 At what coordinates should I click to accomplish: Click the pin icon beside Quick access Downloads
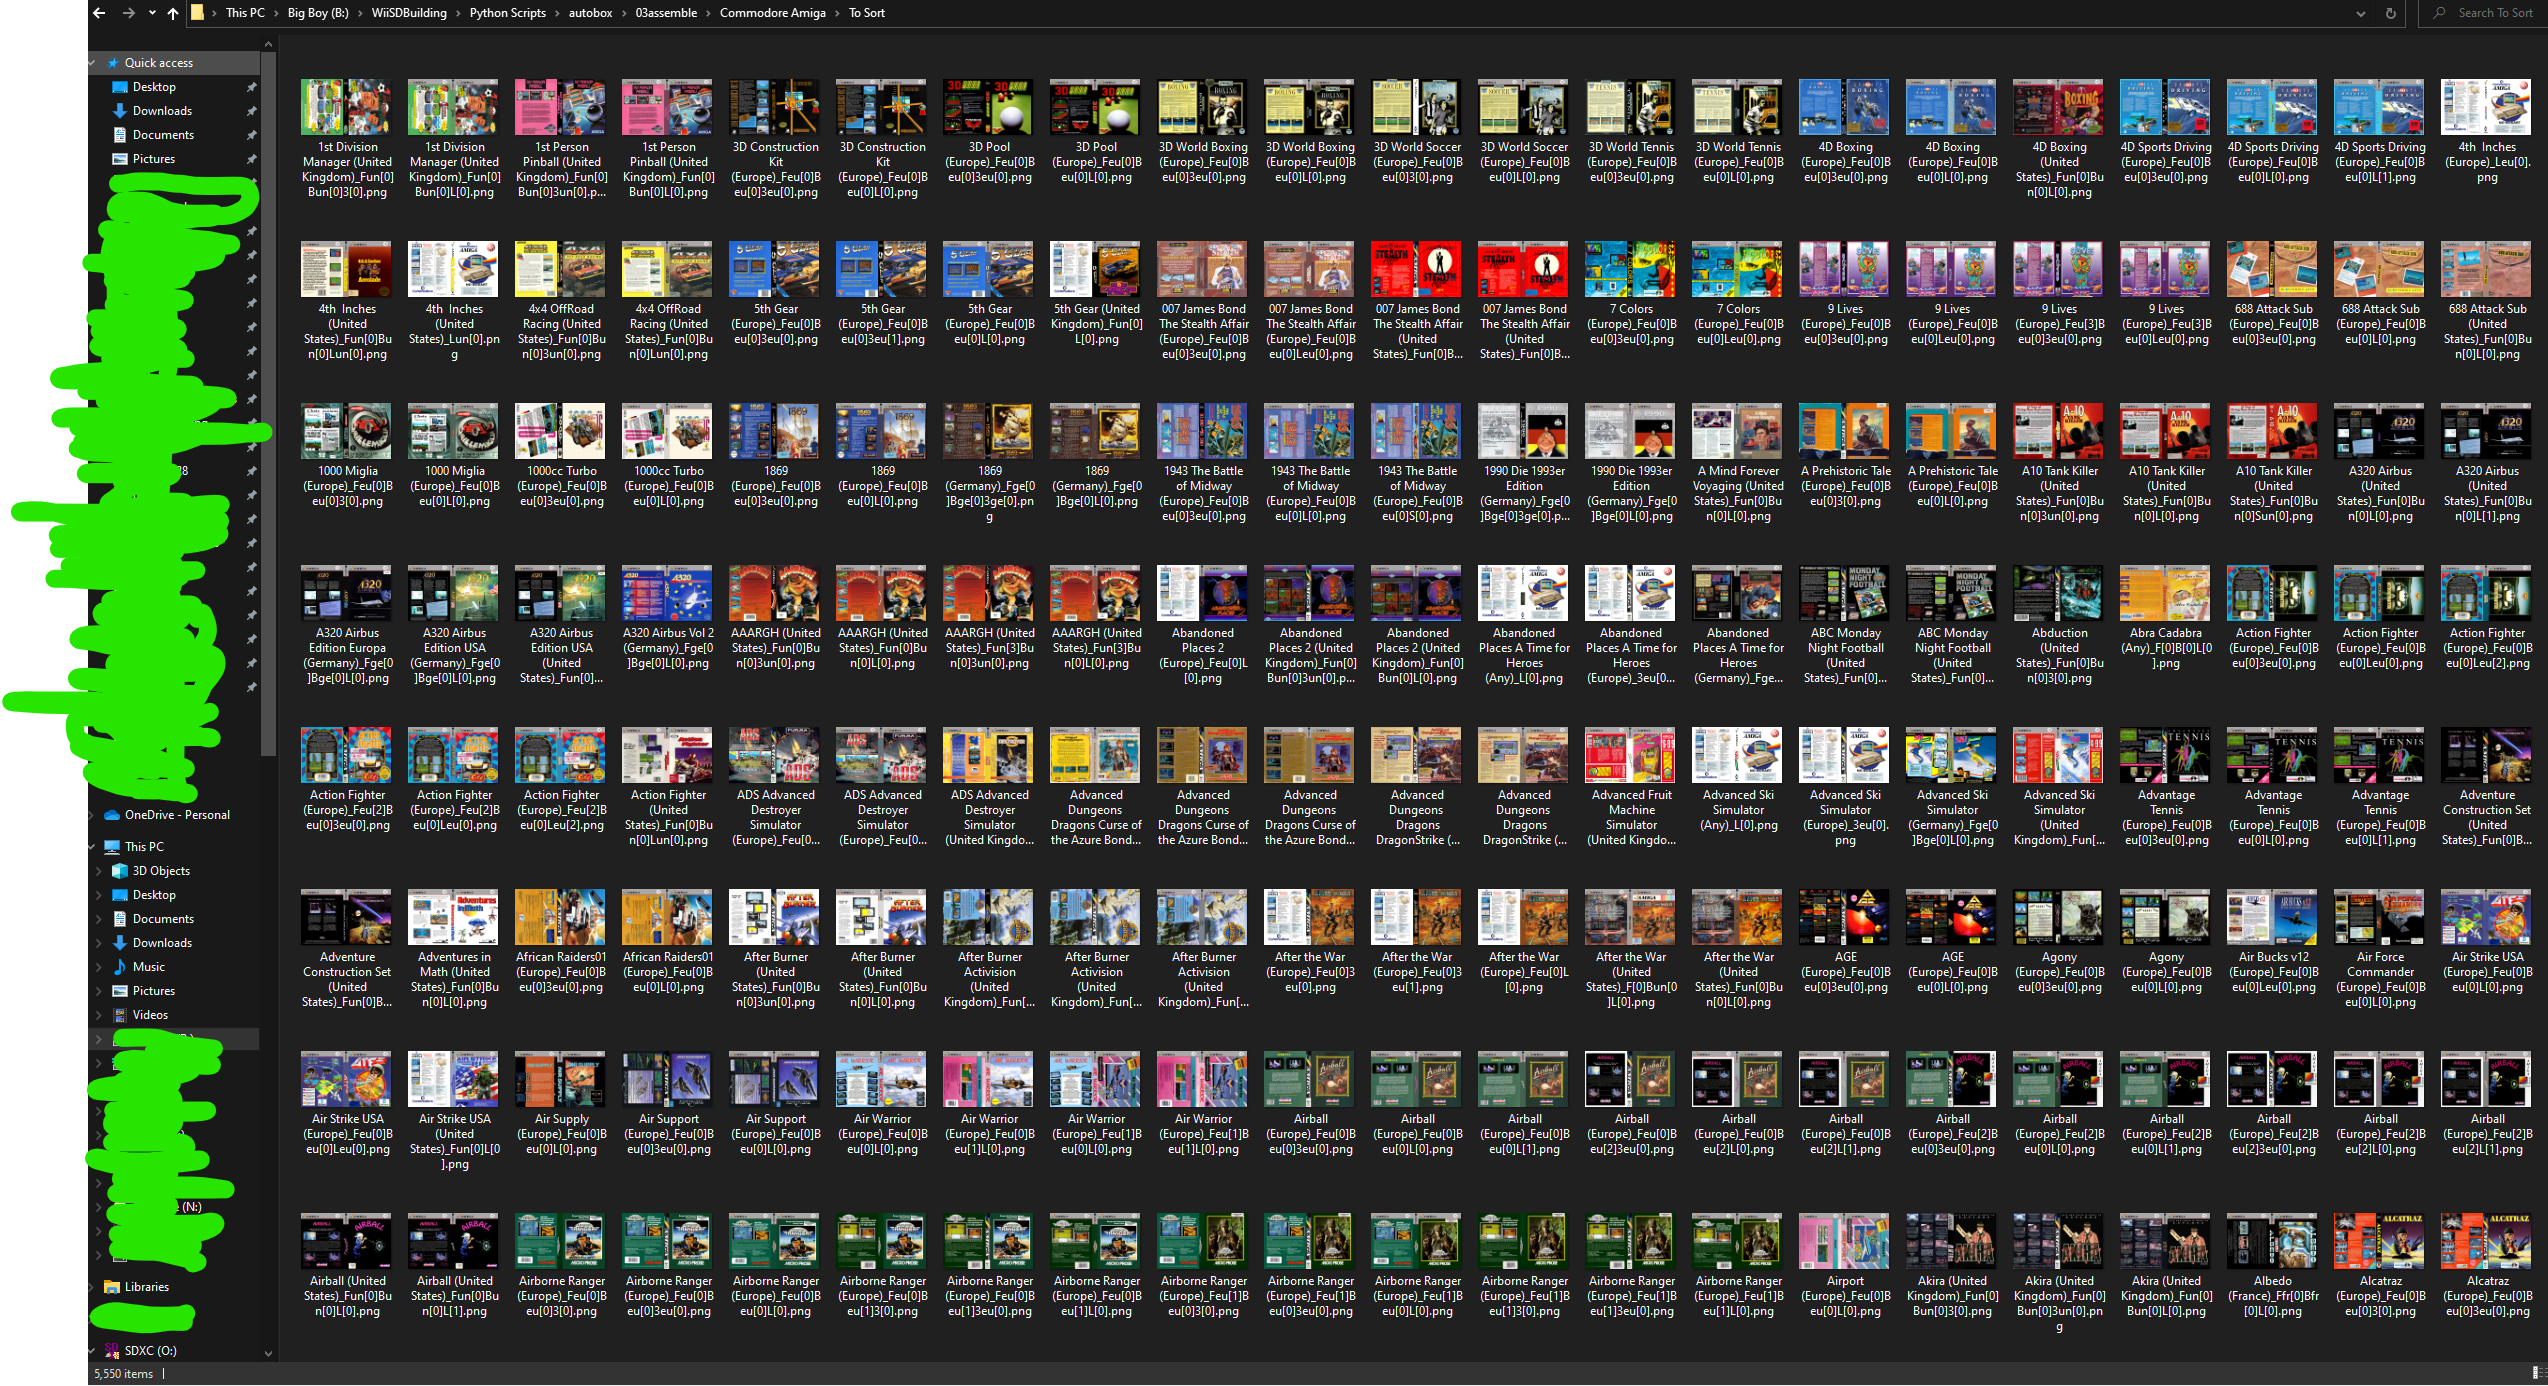[251, 111]
